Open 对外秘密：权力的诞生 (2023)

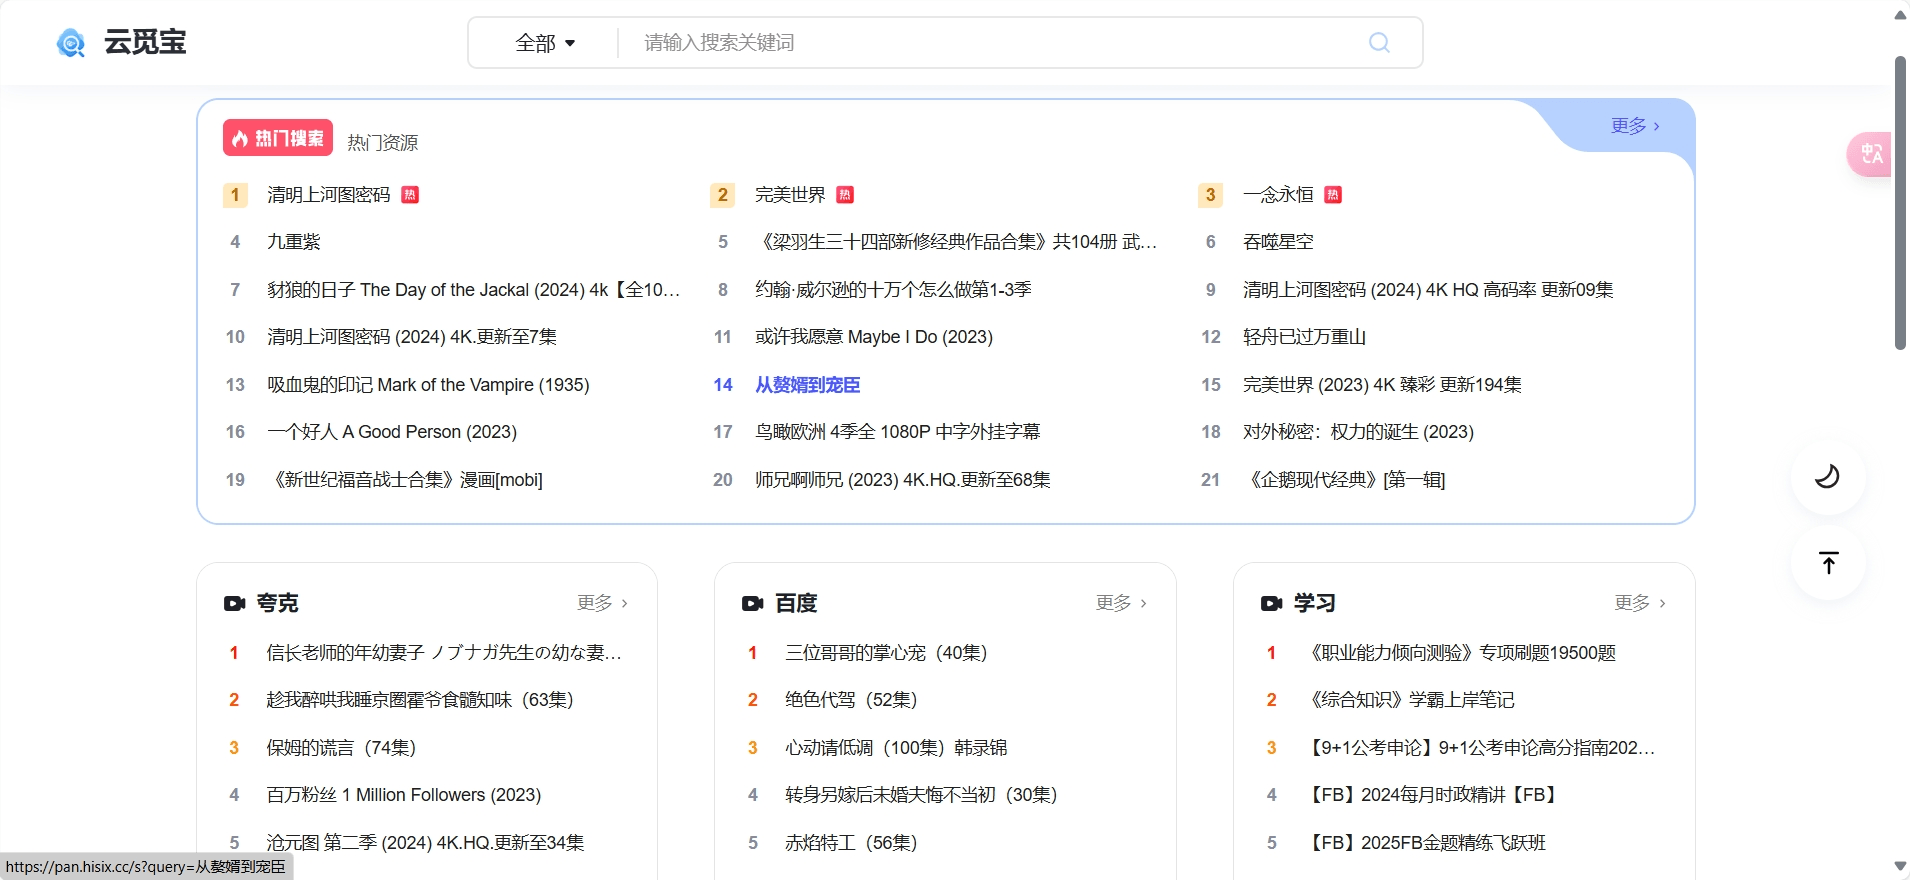point(1358,432)
